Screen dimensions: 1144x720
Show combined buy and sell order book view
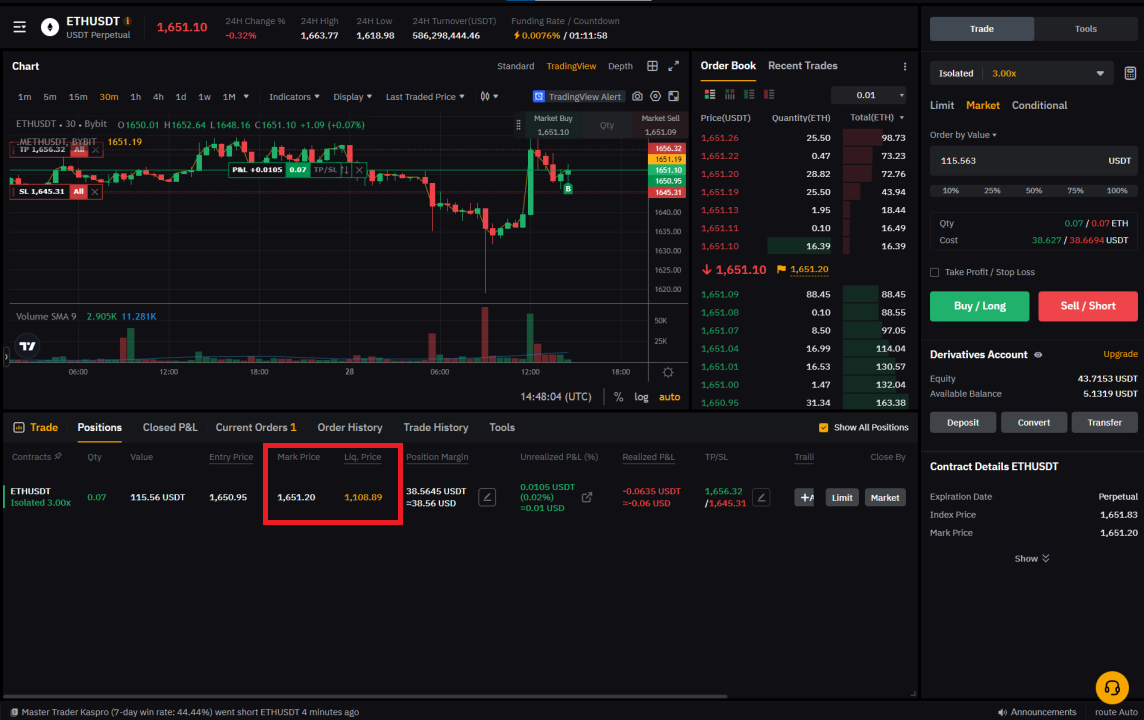tap(709, 95)
